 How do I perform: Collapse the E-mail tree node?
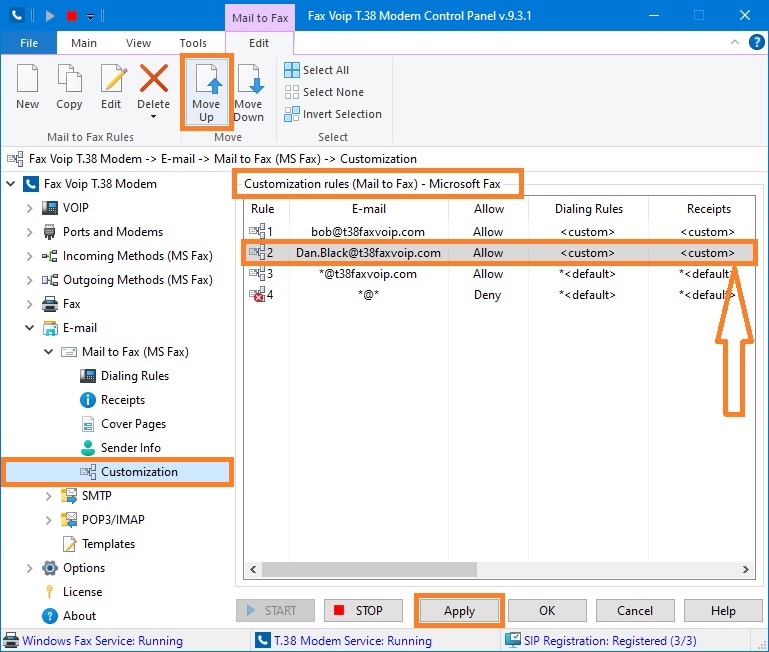point(29,328)
